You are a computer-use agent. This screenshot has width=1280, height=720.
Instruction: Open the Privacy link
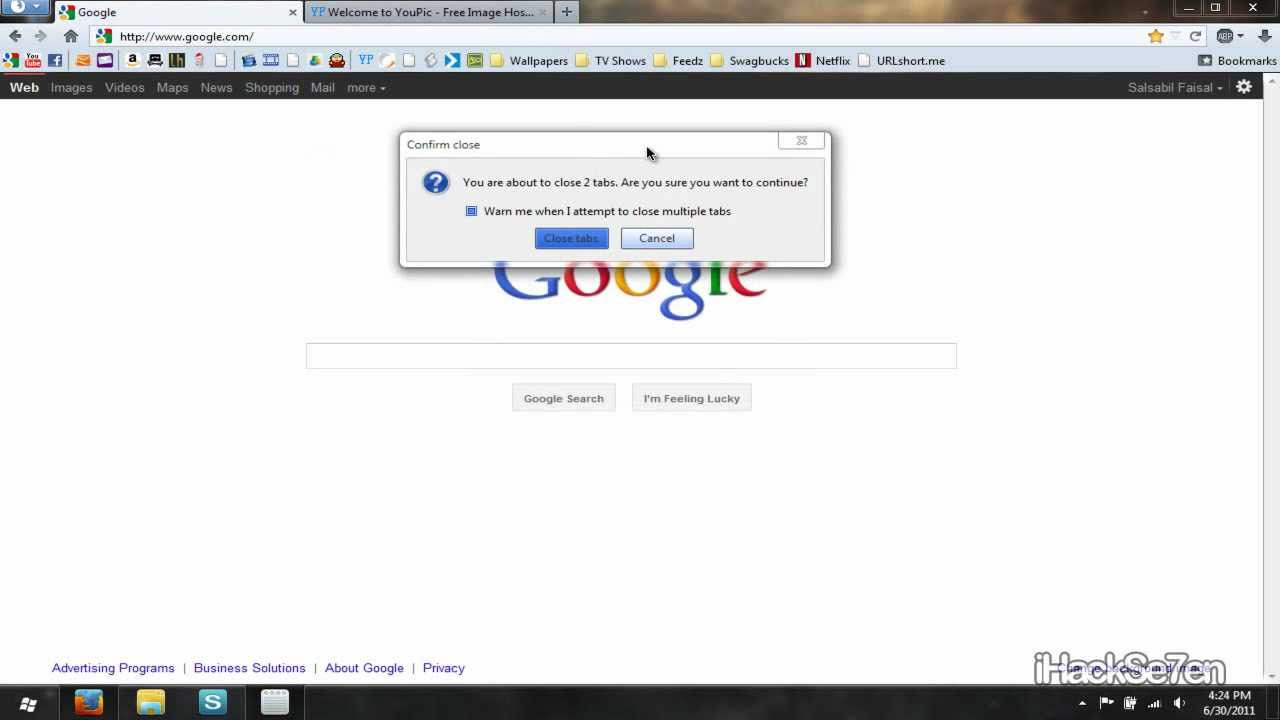tap(444, 668)
